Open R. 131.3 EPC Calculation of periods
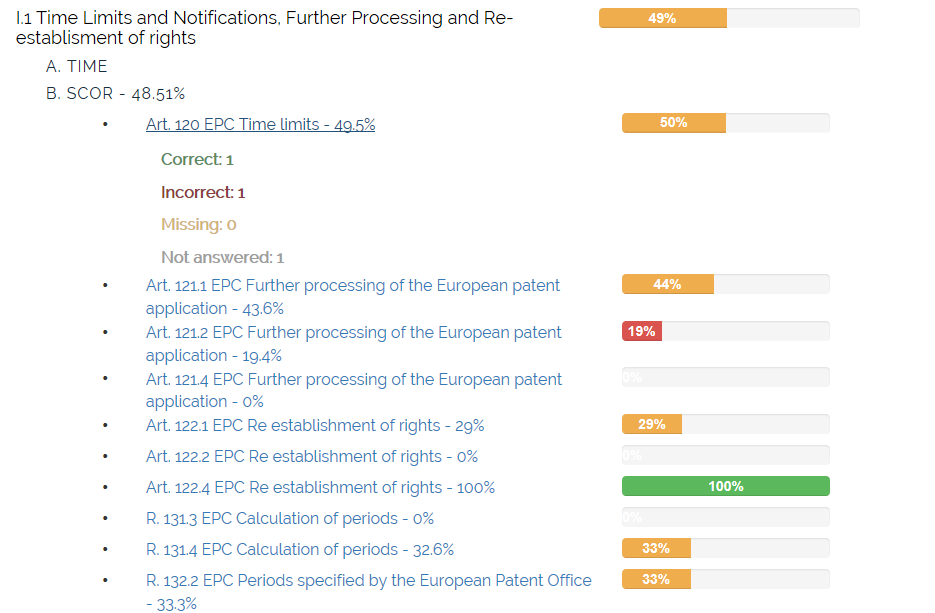Viewport: 935px width, 613px height. point(289,519)
